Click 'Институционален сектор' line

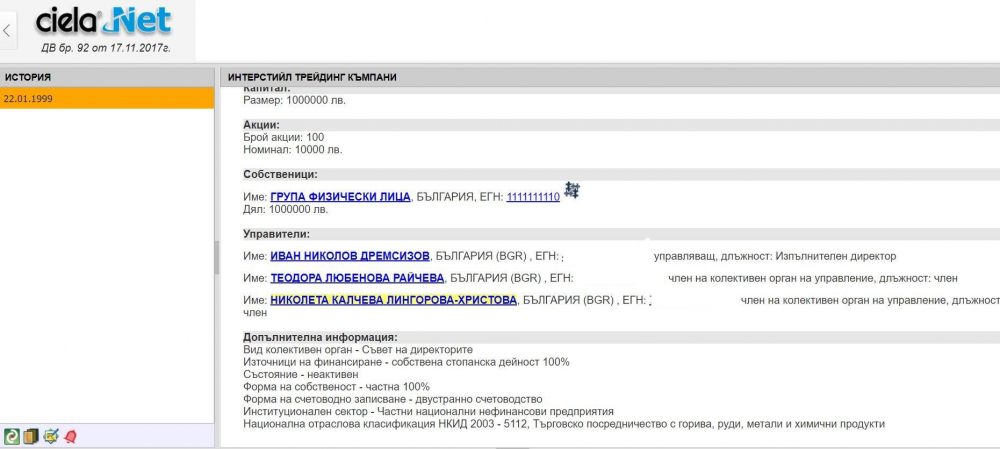pos(428,411)
